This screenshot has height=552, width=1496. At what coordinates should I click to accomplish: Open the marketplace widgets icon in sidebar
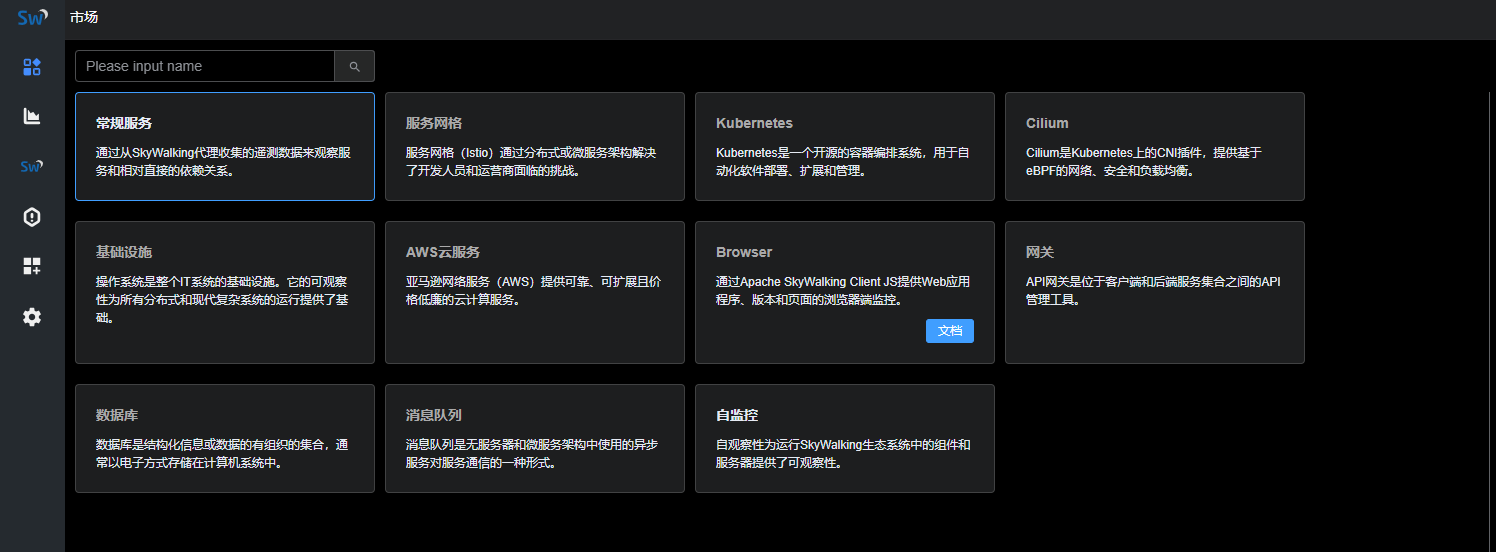32,67
